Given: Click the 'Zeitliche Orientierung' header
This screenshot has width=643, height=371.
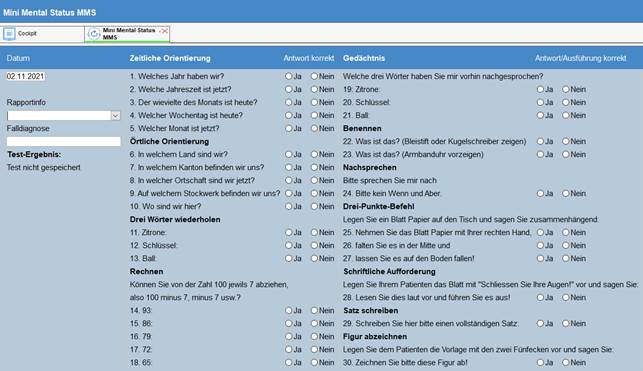Looking at the screenshot, I should click(170, 58).
